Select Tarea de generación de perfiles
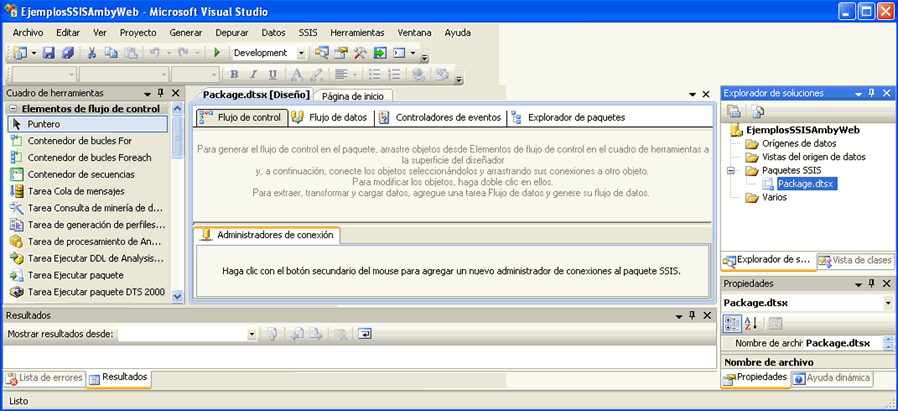The image size is (898, 411). pyautogui.click(x=87, y=225)
